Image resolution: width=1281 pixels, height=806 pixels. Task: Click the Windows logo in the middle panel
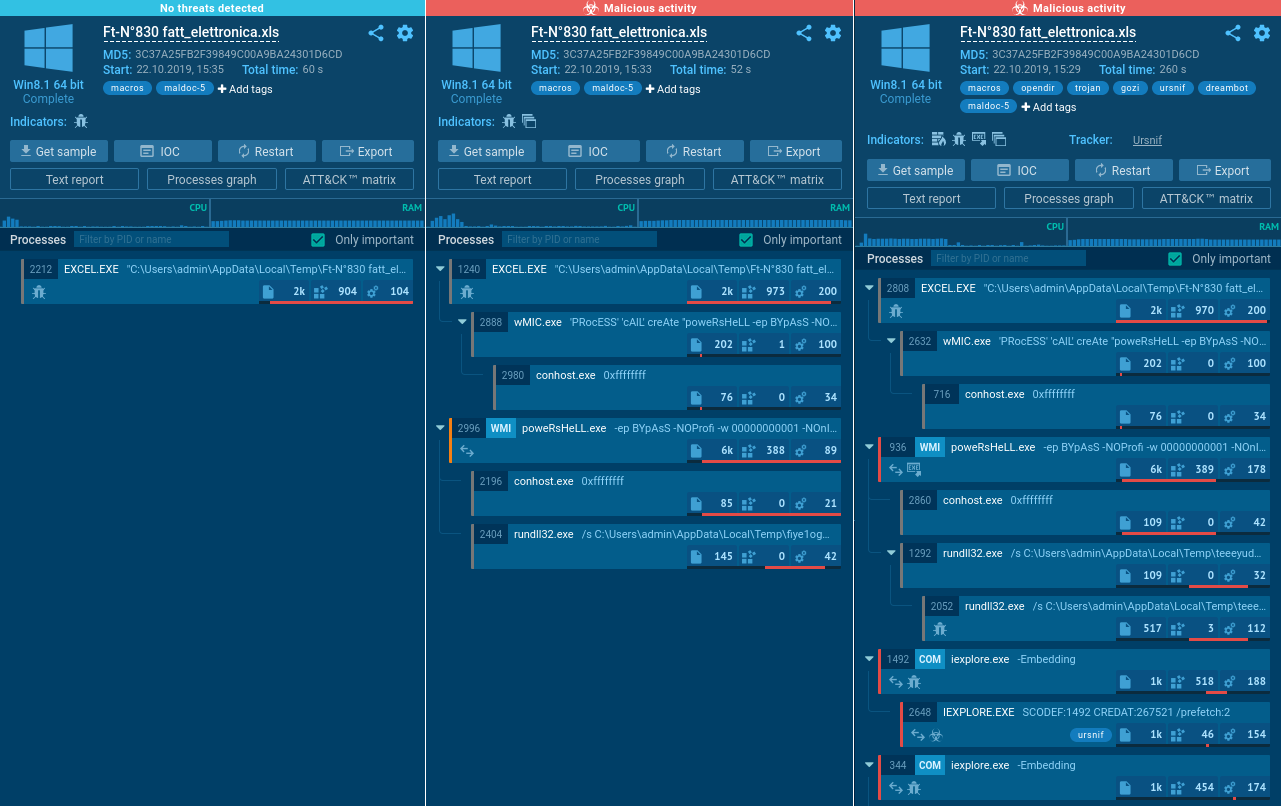(x=476, y=49)
